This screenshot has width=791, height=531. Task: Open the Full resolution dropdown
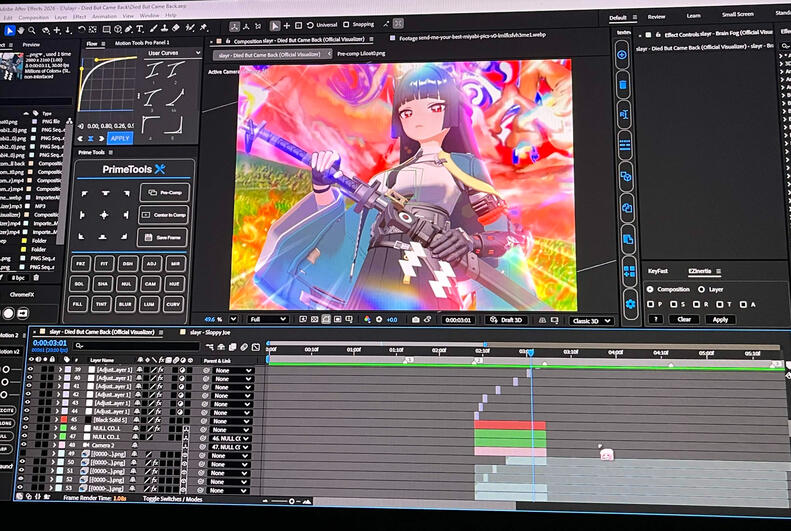pos(268,319)
